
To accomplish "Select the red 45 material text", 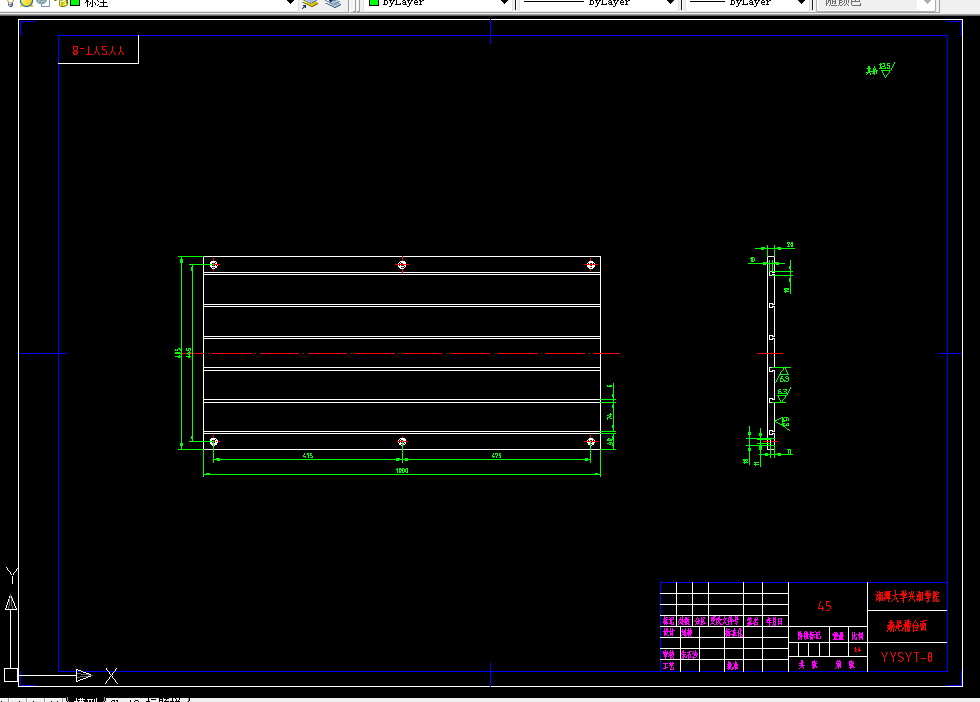I will [824, 606].
